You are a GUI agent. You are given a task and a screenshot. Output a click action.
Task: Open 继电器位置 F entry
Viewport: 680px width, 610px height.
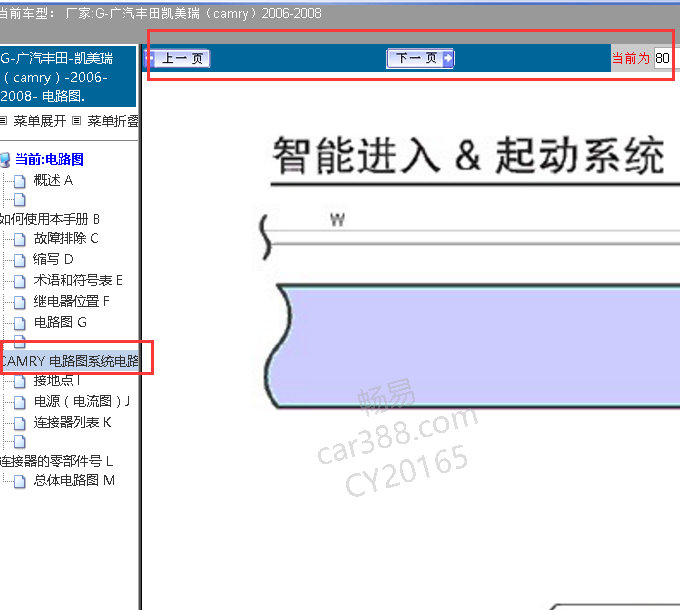pos(72,301)
